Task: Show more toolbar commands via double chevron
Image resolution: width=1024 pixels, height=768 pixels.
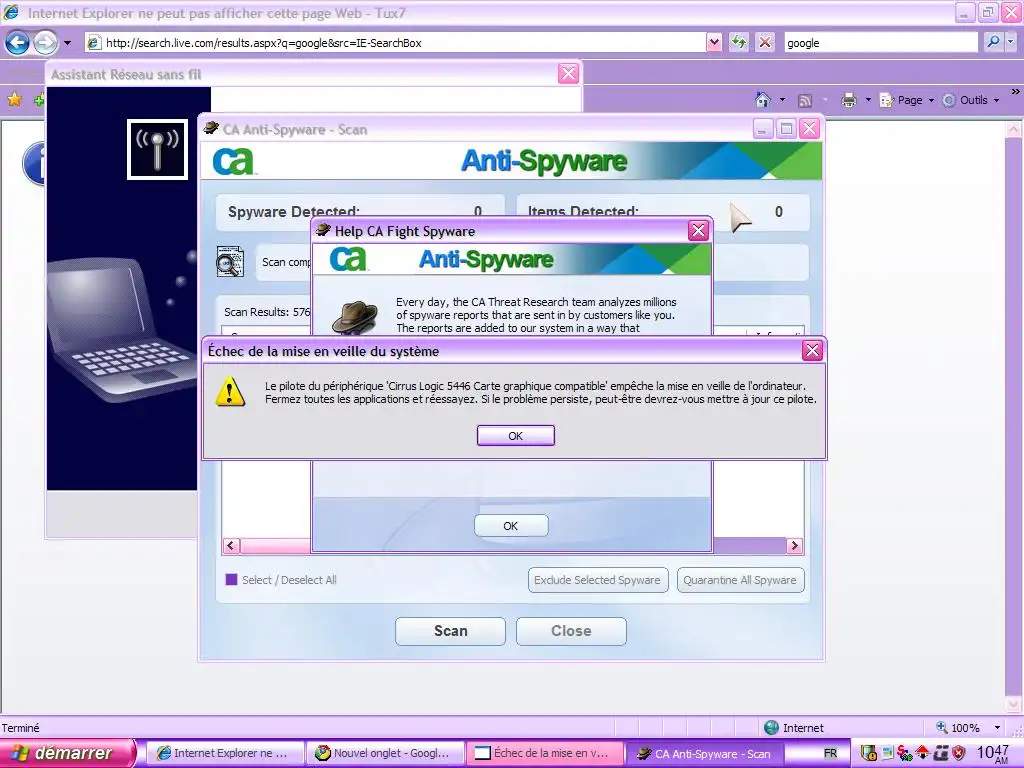Action: (1016, 92)
